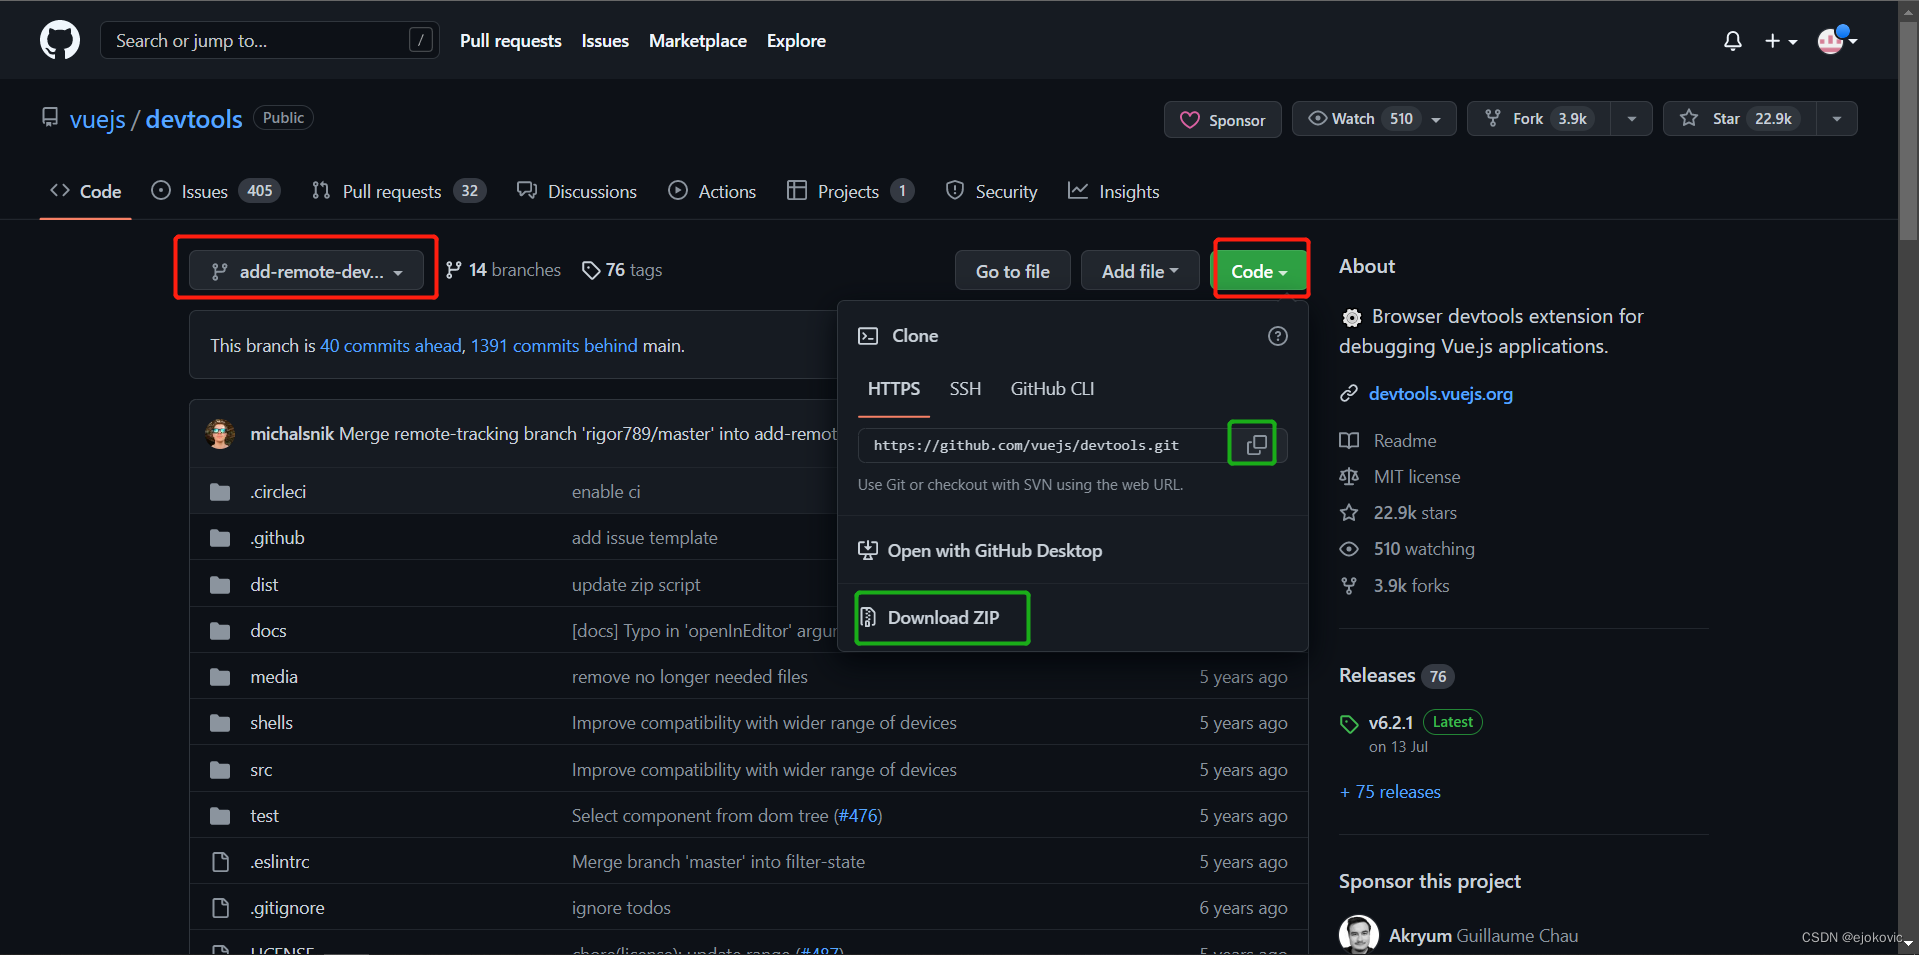
Task: Open the .github folder
Action: click(277, 537)
